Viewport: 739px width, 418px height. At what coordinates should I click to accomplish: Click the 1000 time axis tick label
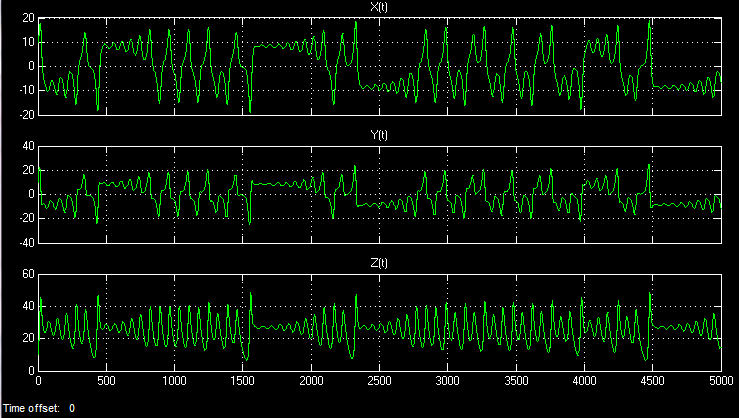(x=174, y=380)
